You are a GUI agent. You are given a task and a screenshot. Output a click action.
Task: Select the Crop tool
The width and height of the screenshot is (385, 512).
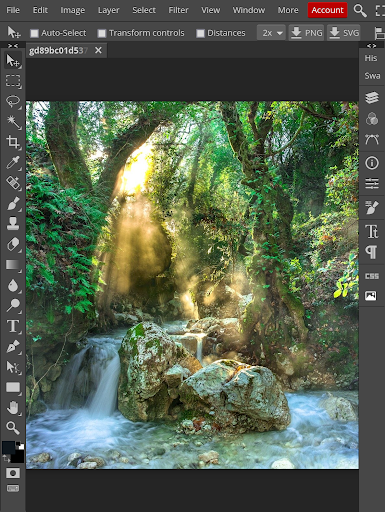pos(13,142)
